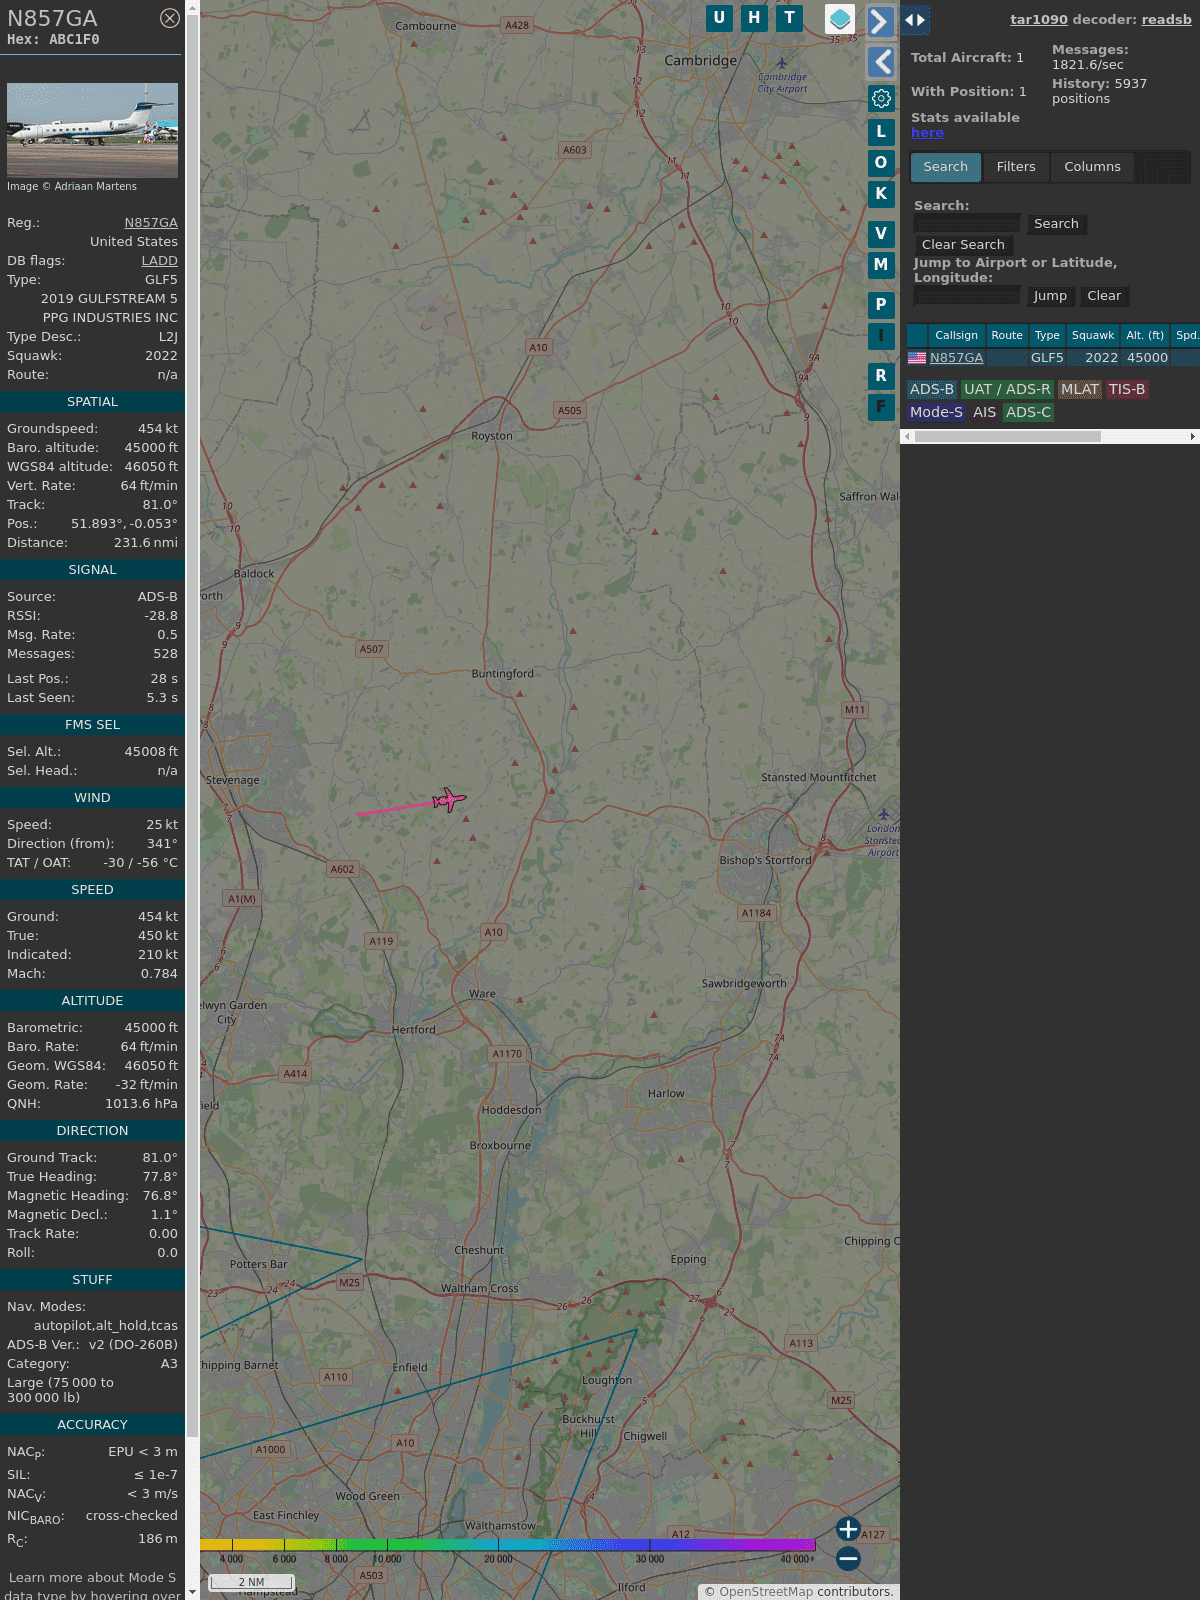The image size is (1200, 1600).
Task: Collapse sidebar with left chevron arrow
Action: pyautogui.click(x=880, y=62)
